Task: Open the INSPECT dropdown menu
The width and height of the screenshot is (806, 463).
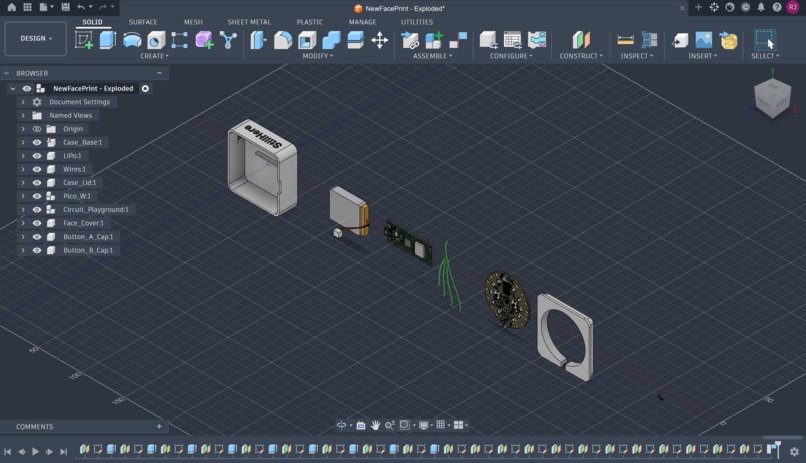Action: pos(636,56)
